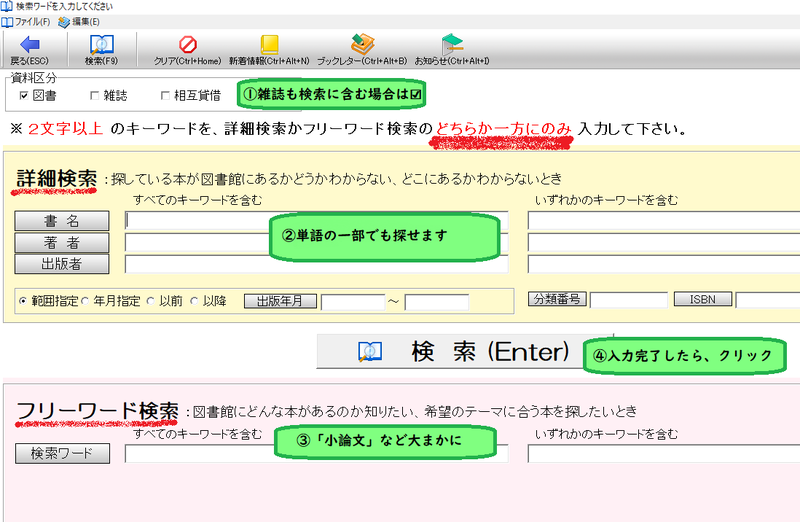Uncheck the 図書 checkbox
The width and height of the screenshot is (800, 522).
point(25,96)
